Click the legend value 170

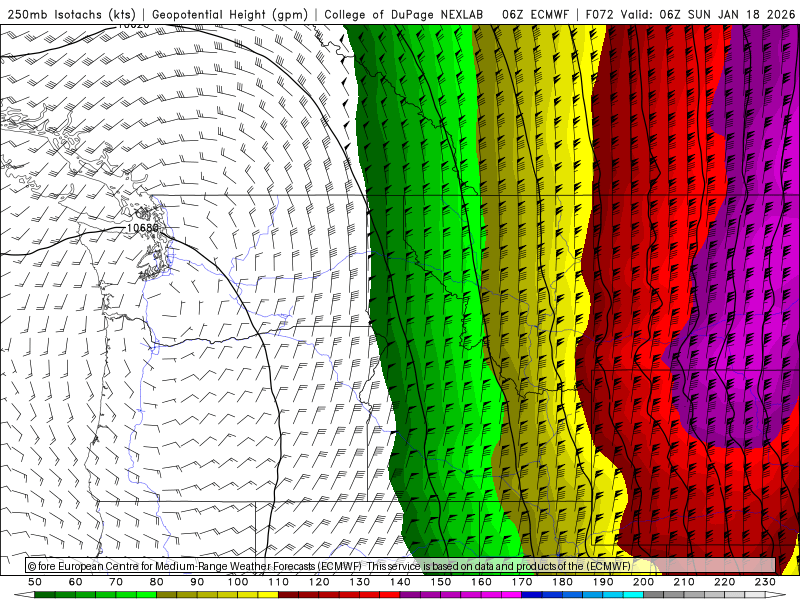pyautogui.click(x=522, y=582)
